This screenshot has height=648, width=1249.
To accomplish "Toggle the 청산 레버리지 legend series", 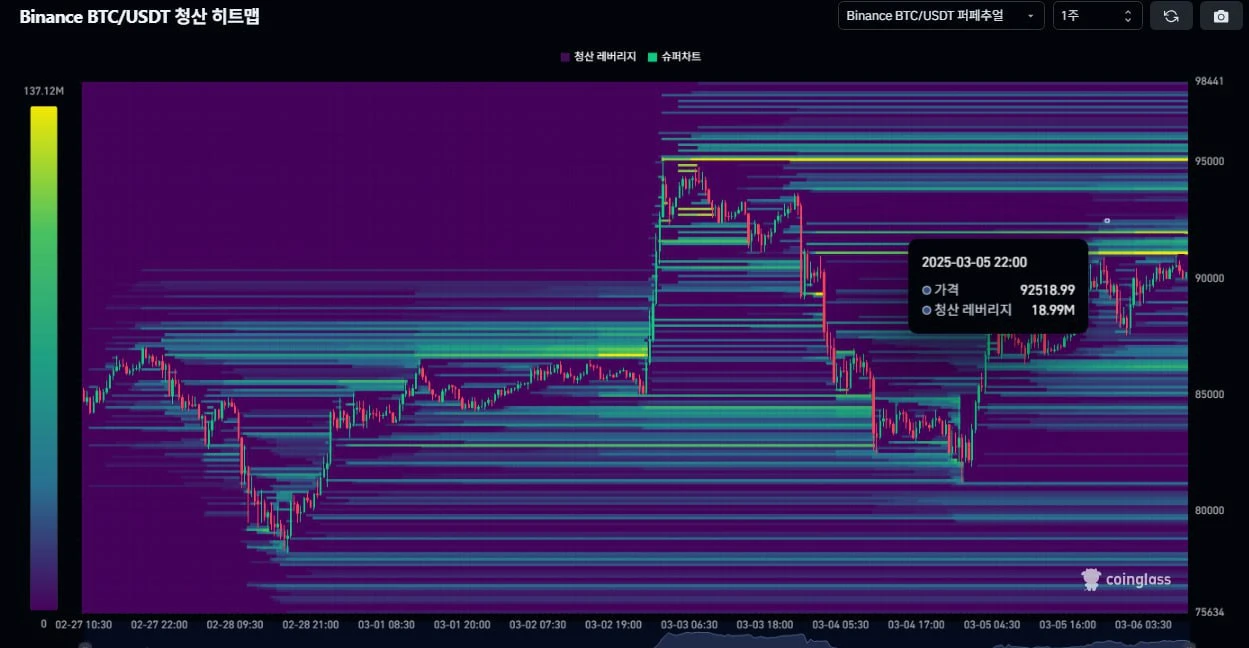I will [x=598, y=57].
